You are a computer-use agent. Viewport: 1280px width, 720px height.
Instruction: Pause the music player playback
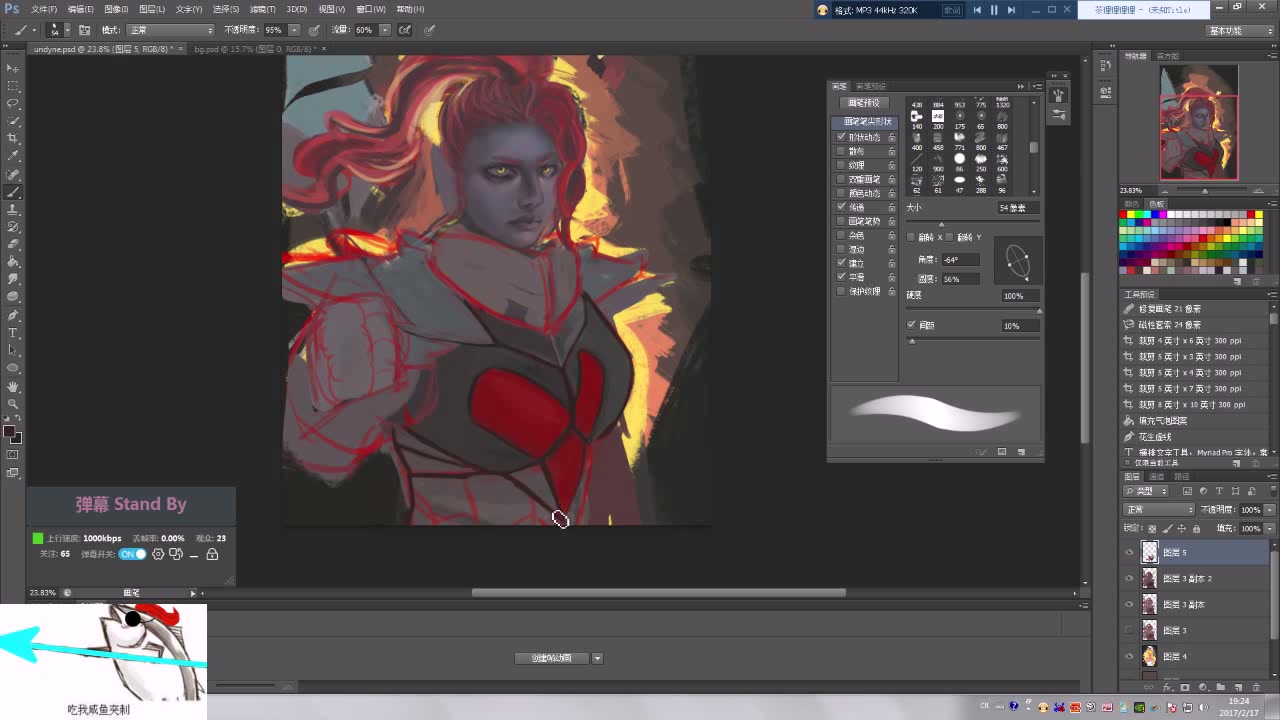994,10
